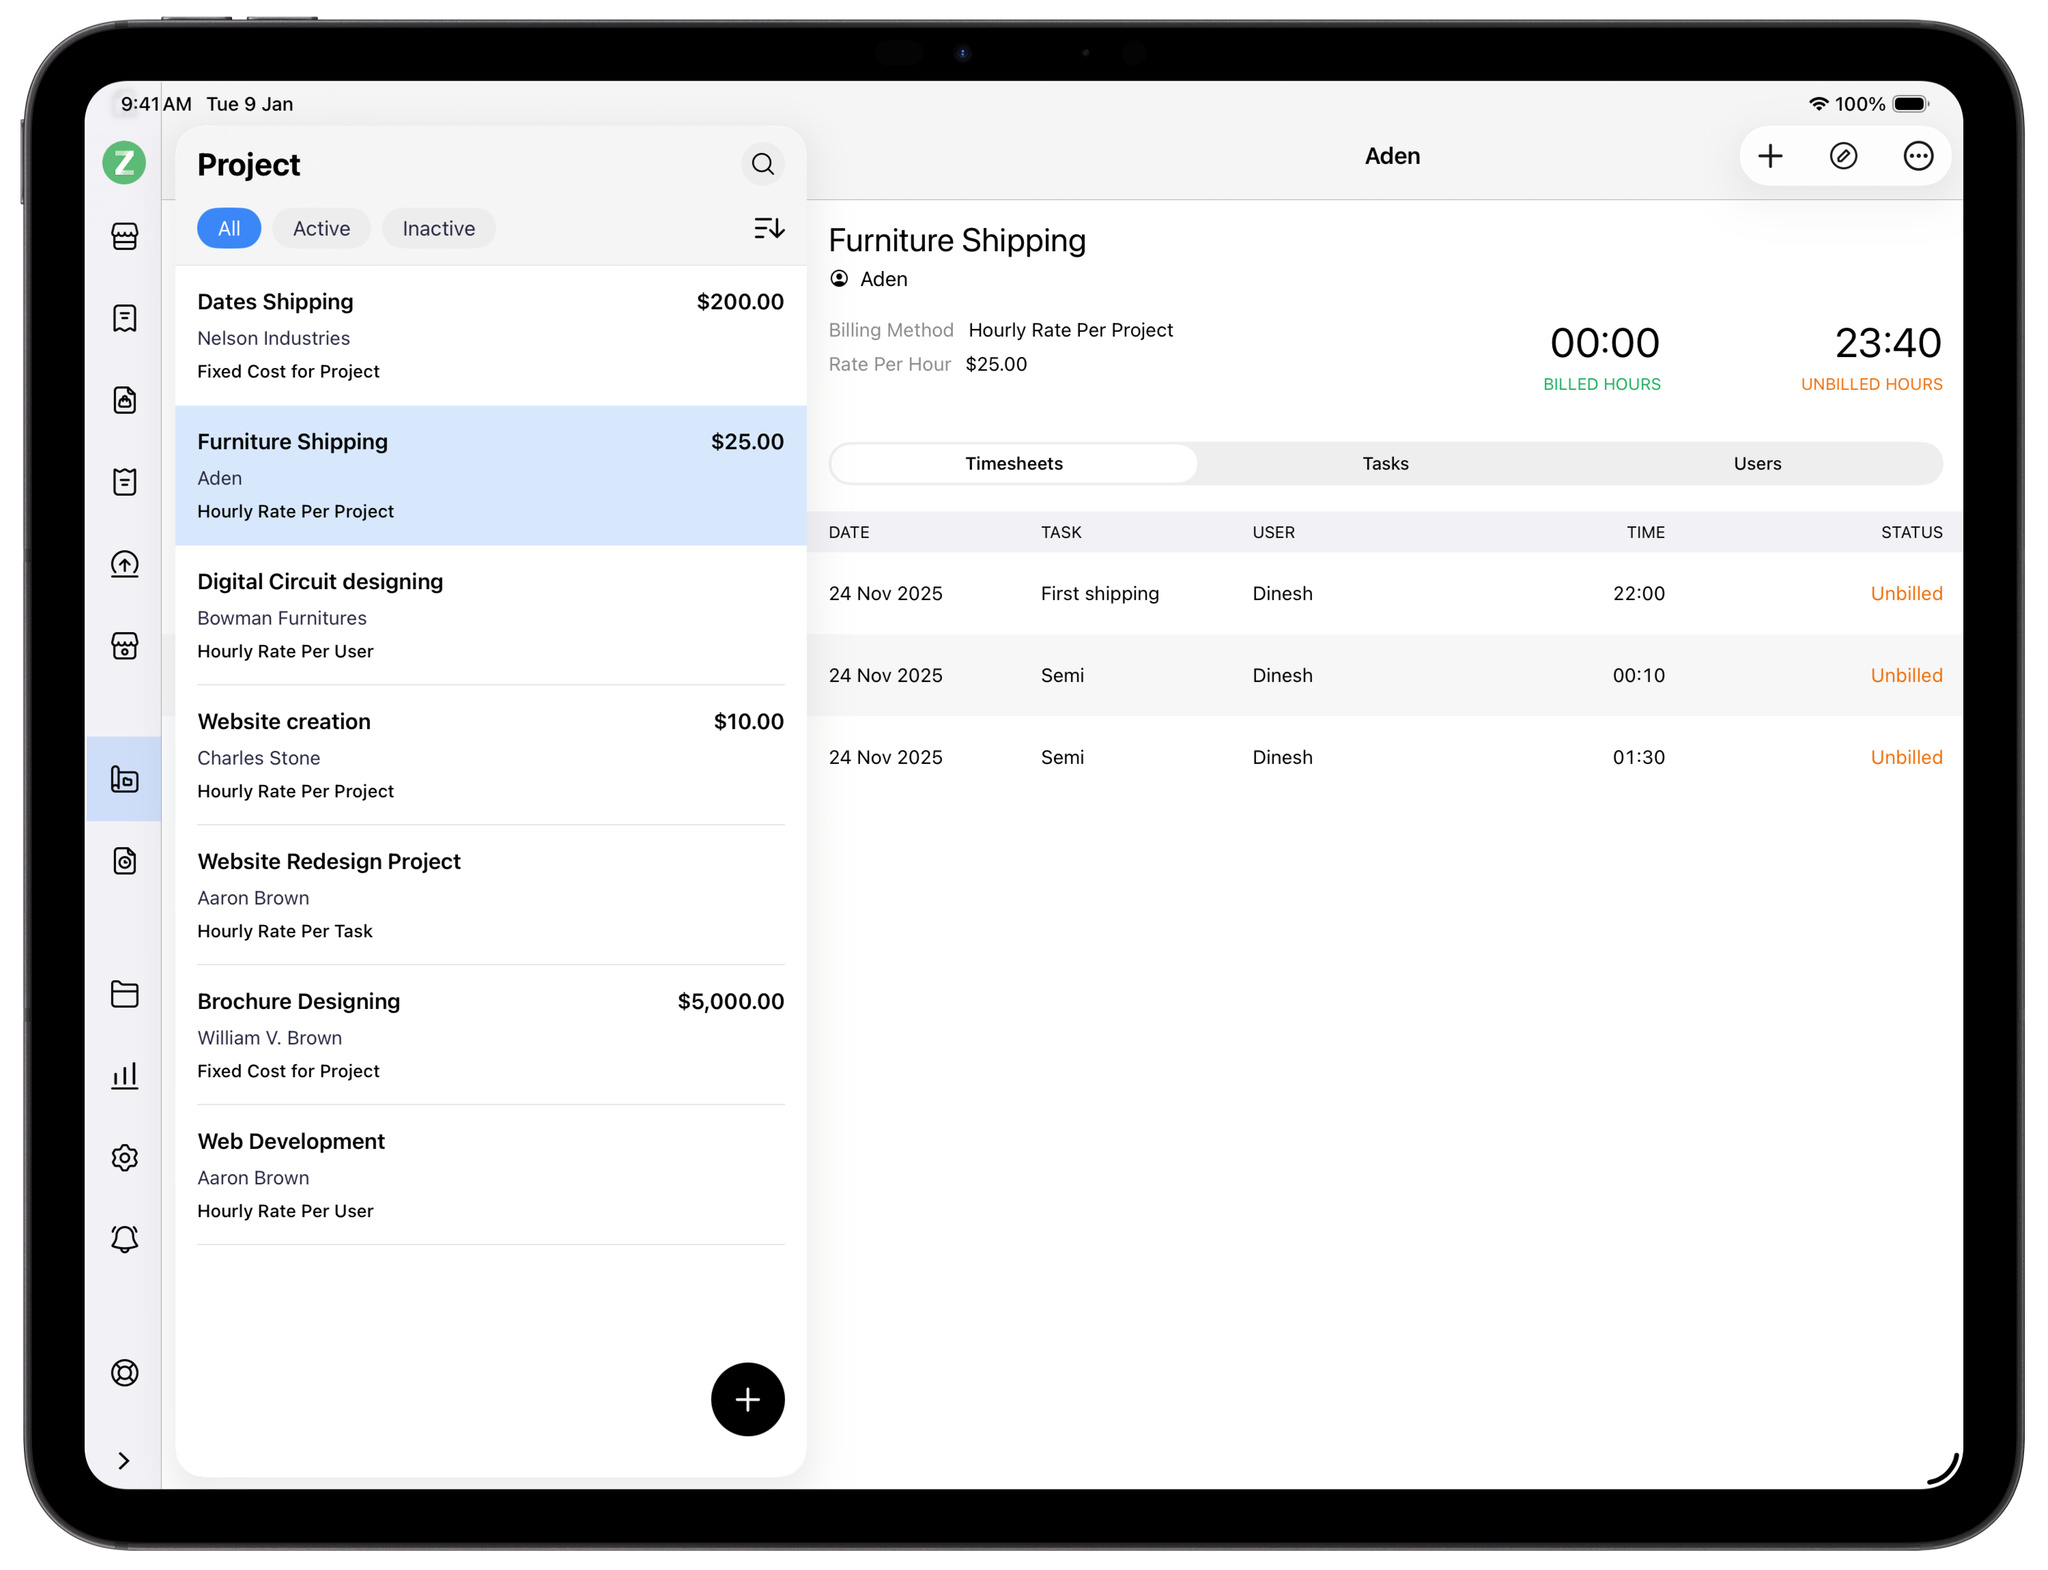Open the bar chart Reports icon
This screenshot has height=1570, width=2048.
tap(124, 1076)
